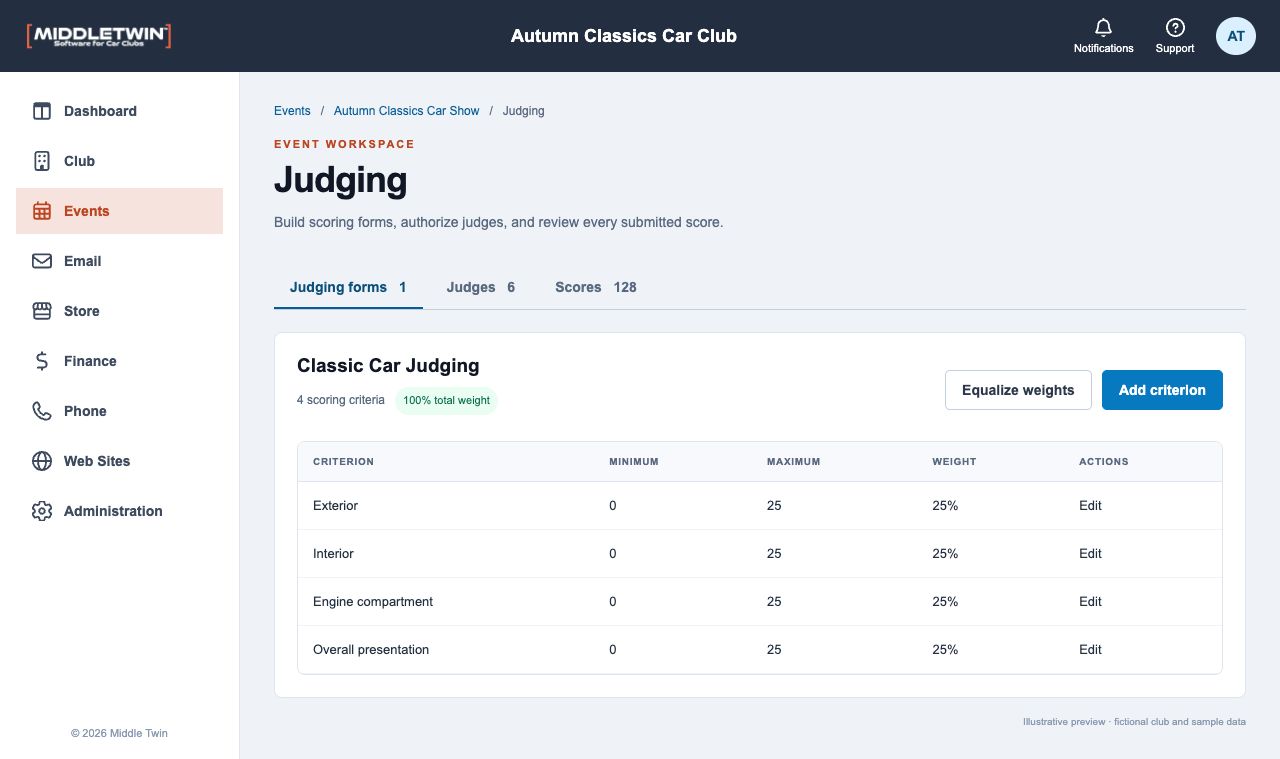Click the 4 scoring criteria text
1280x759 pixels.
[340, 400]
